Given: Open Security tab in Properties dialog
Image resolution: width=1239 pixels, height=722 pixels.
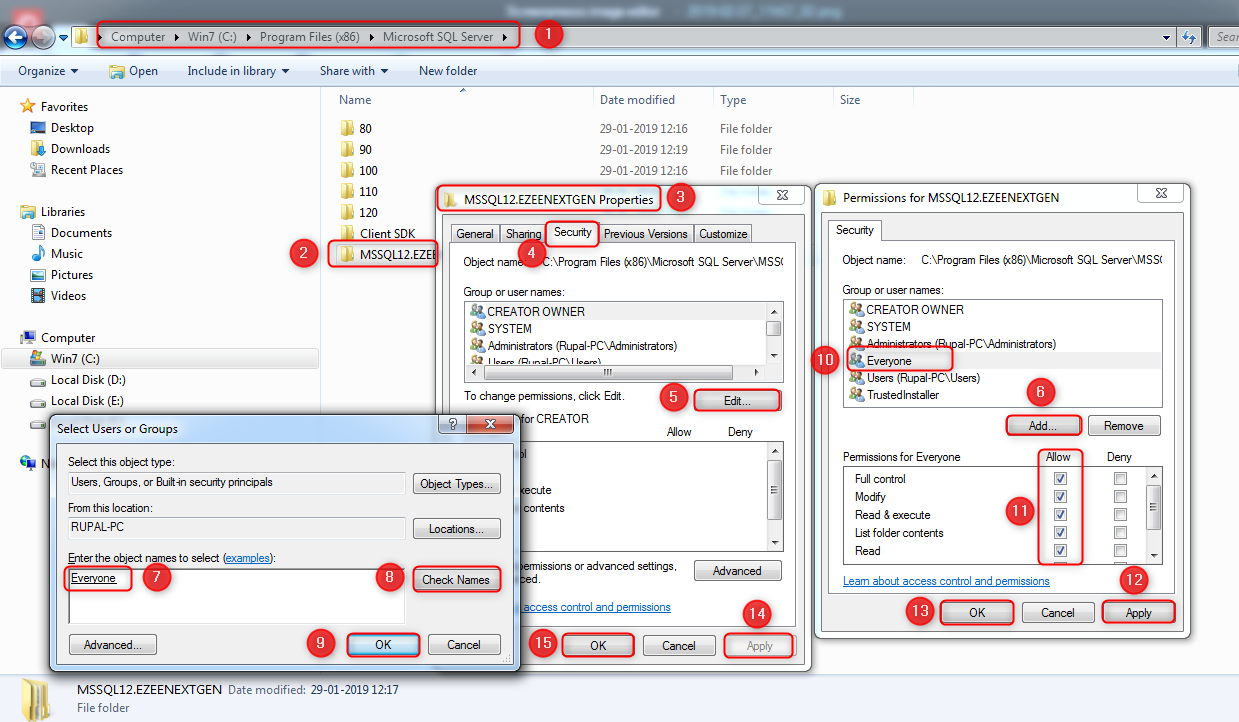Looking at the screenshot, I should [572, 232].
